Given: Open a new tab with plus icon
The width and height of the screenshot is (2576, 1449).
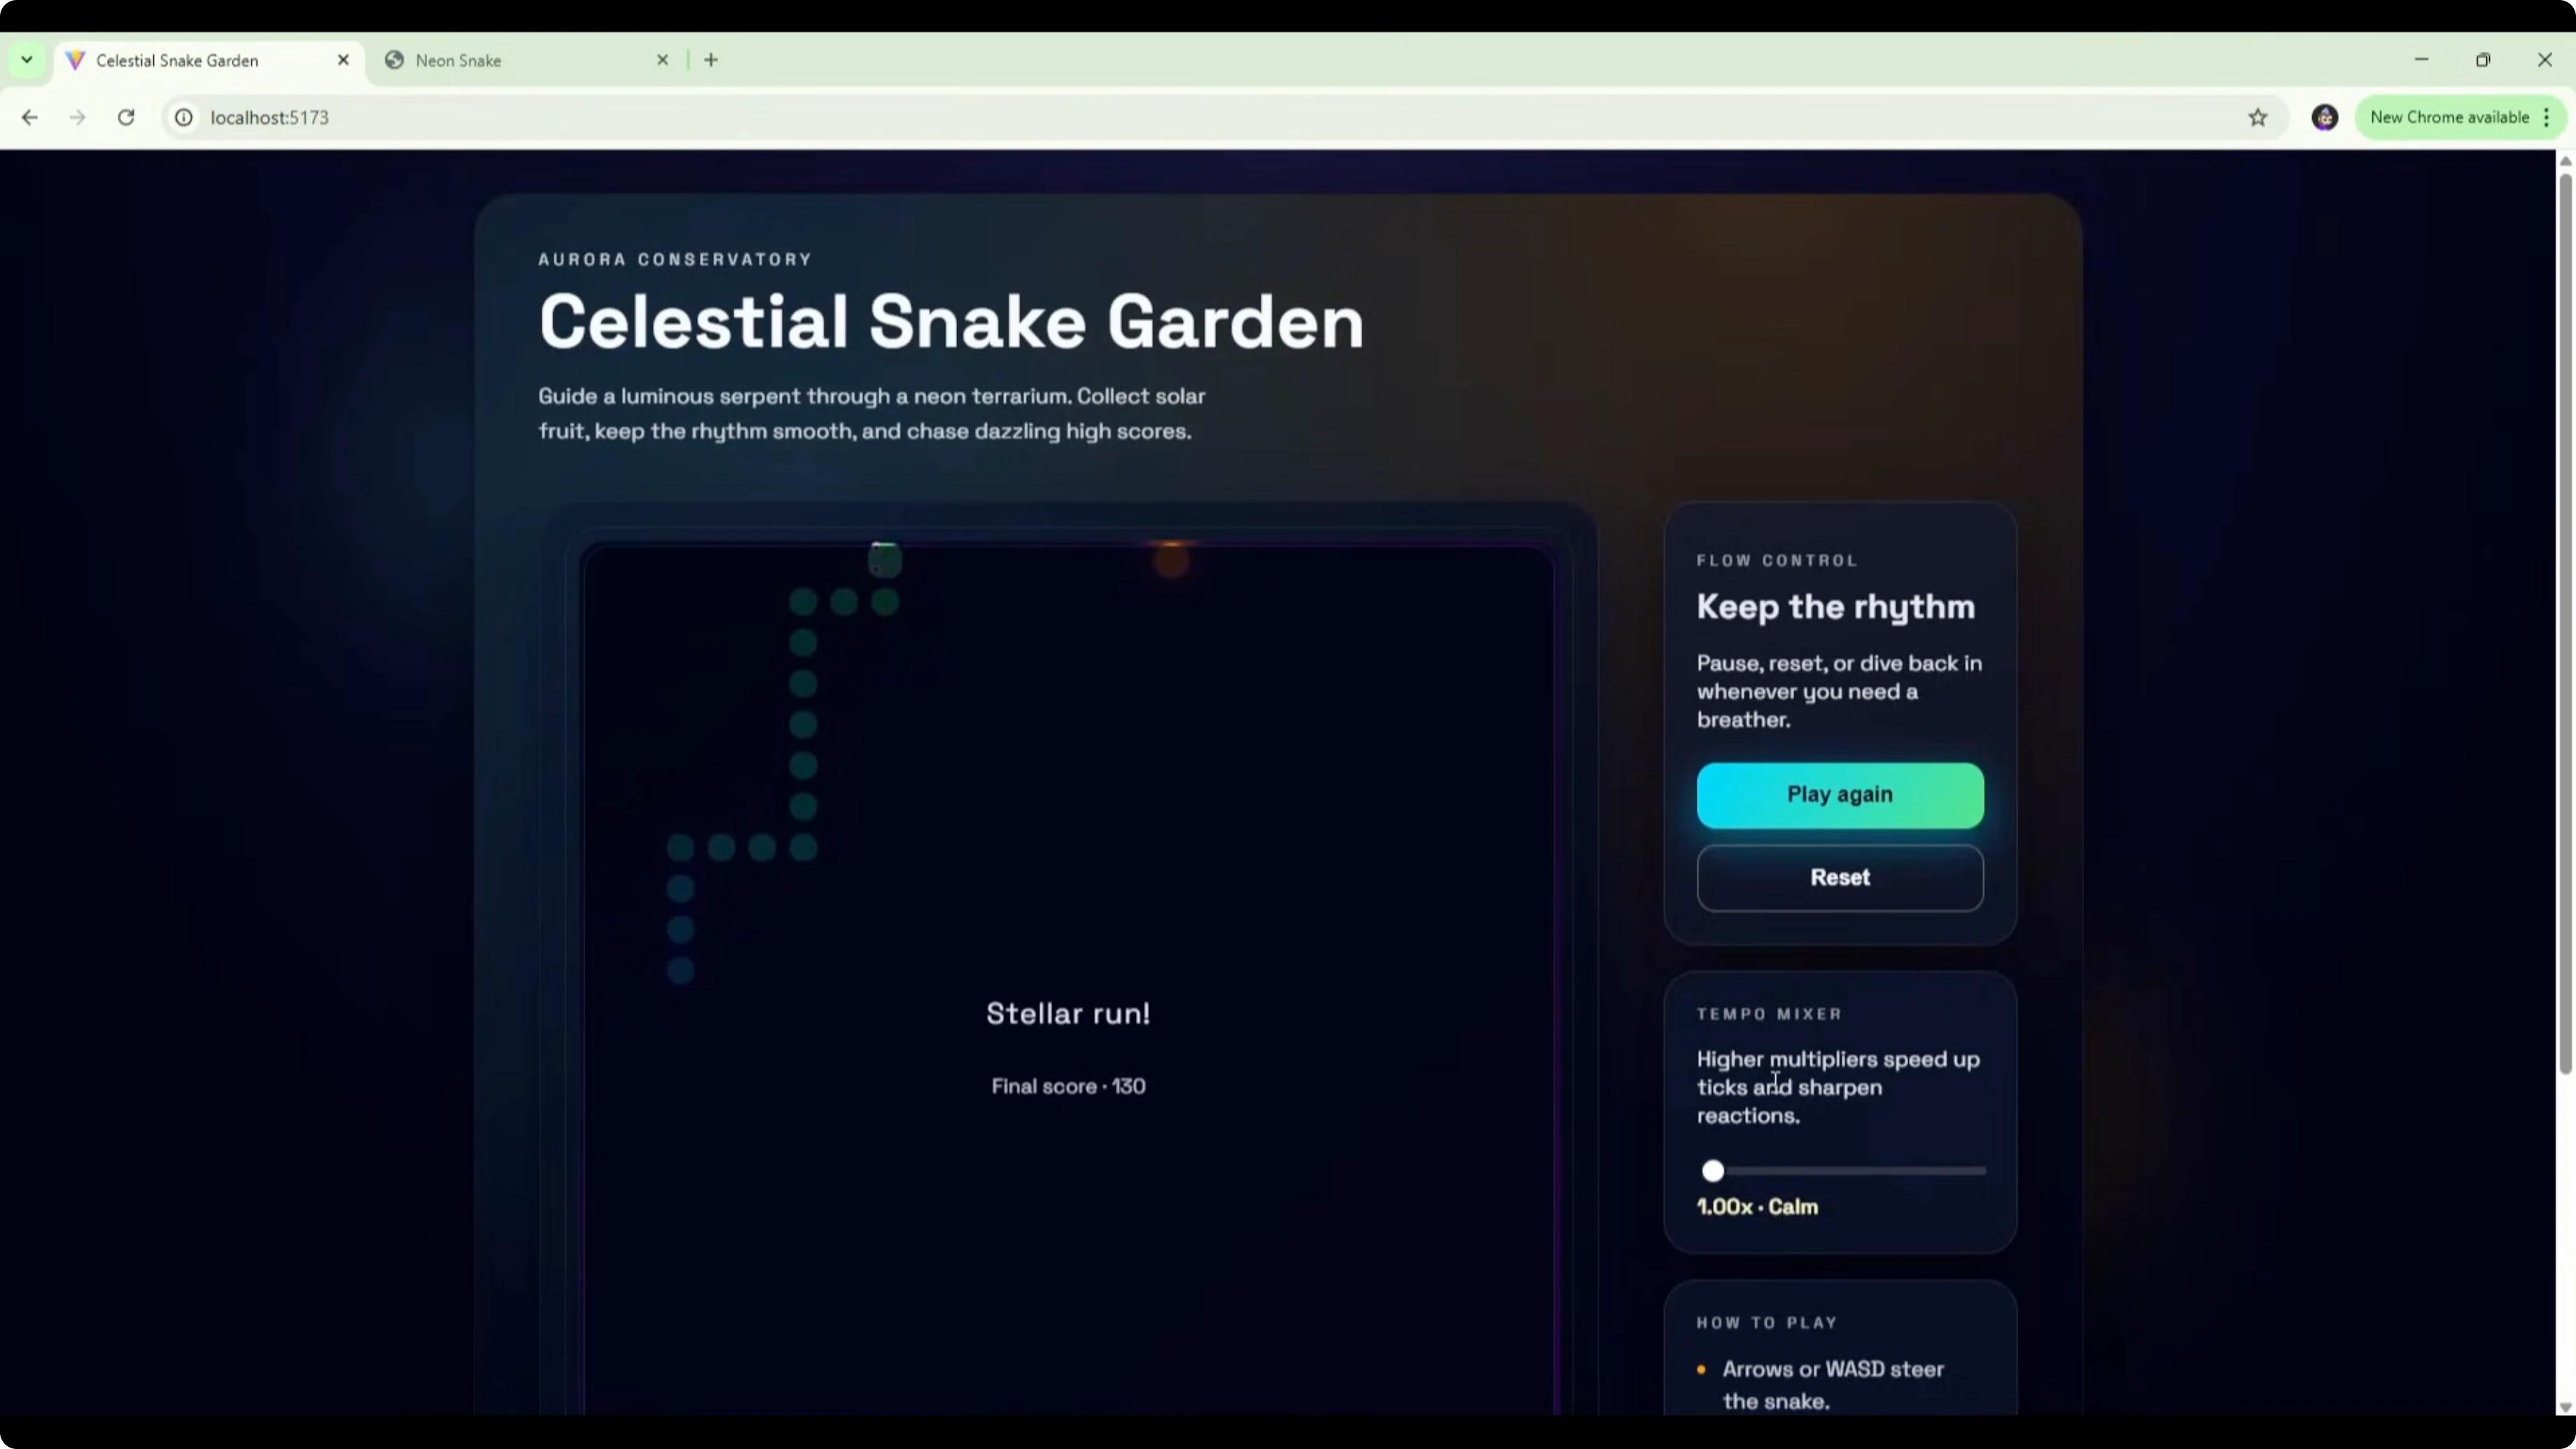Looking at the screenshot, I should (x=711, y=60).
